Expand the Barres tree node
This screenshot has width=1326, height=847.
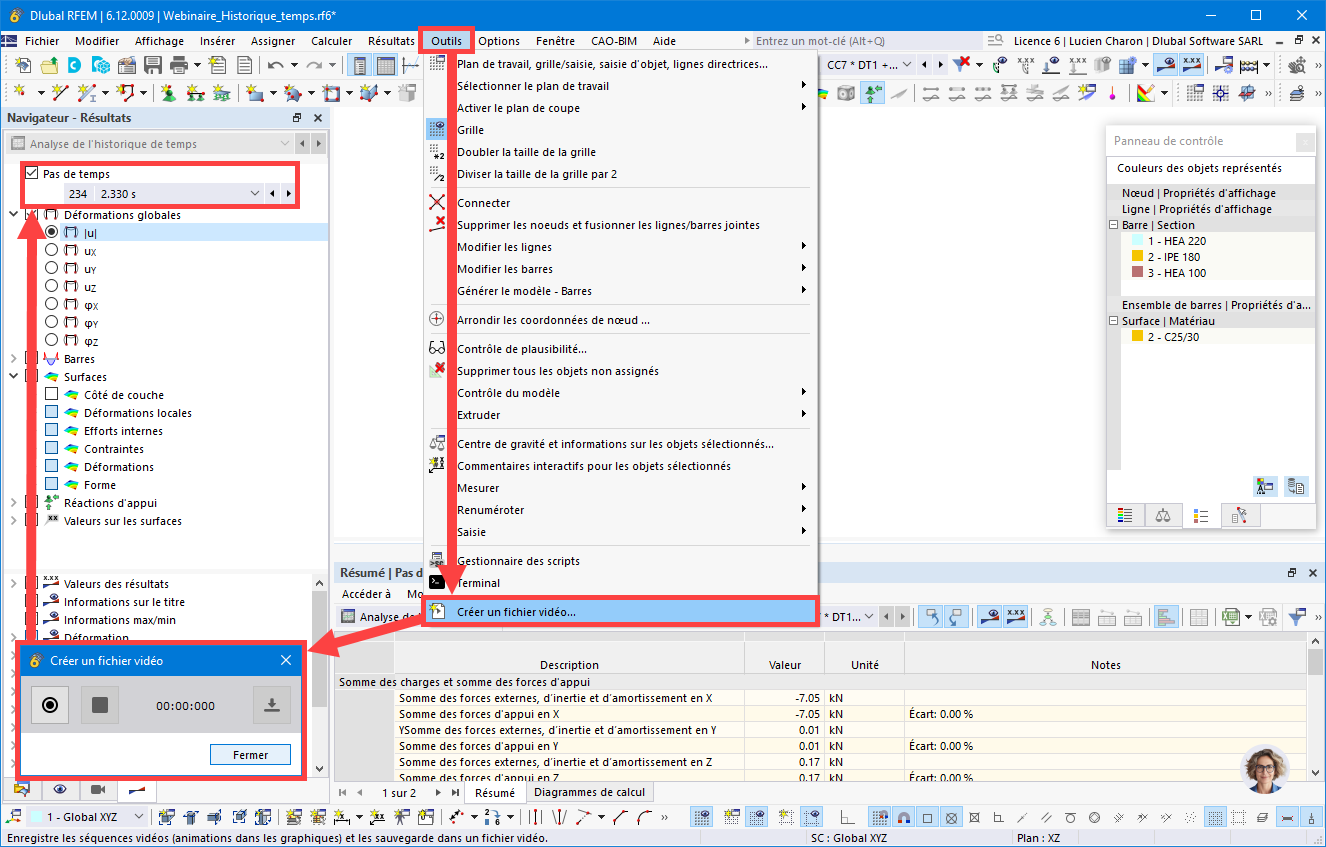pyautogui.click(x=13, y=359)
